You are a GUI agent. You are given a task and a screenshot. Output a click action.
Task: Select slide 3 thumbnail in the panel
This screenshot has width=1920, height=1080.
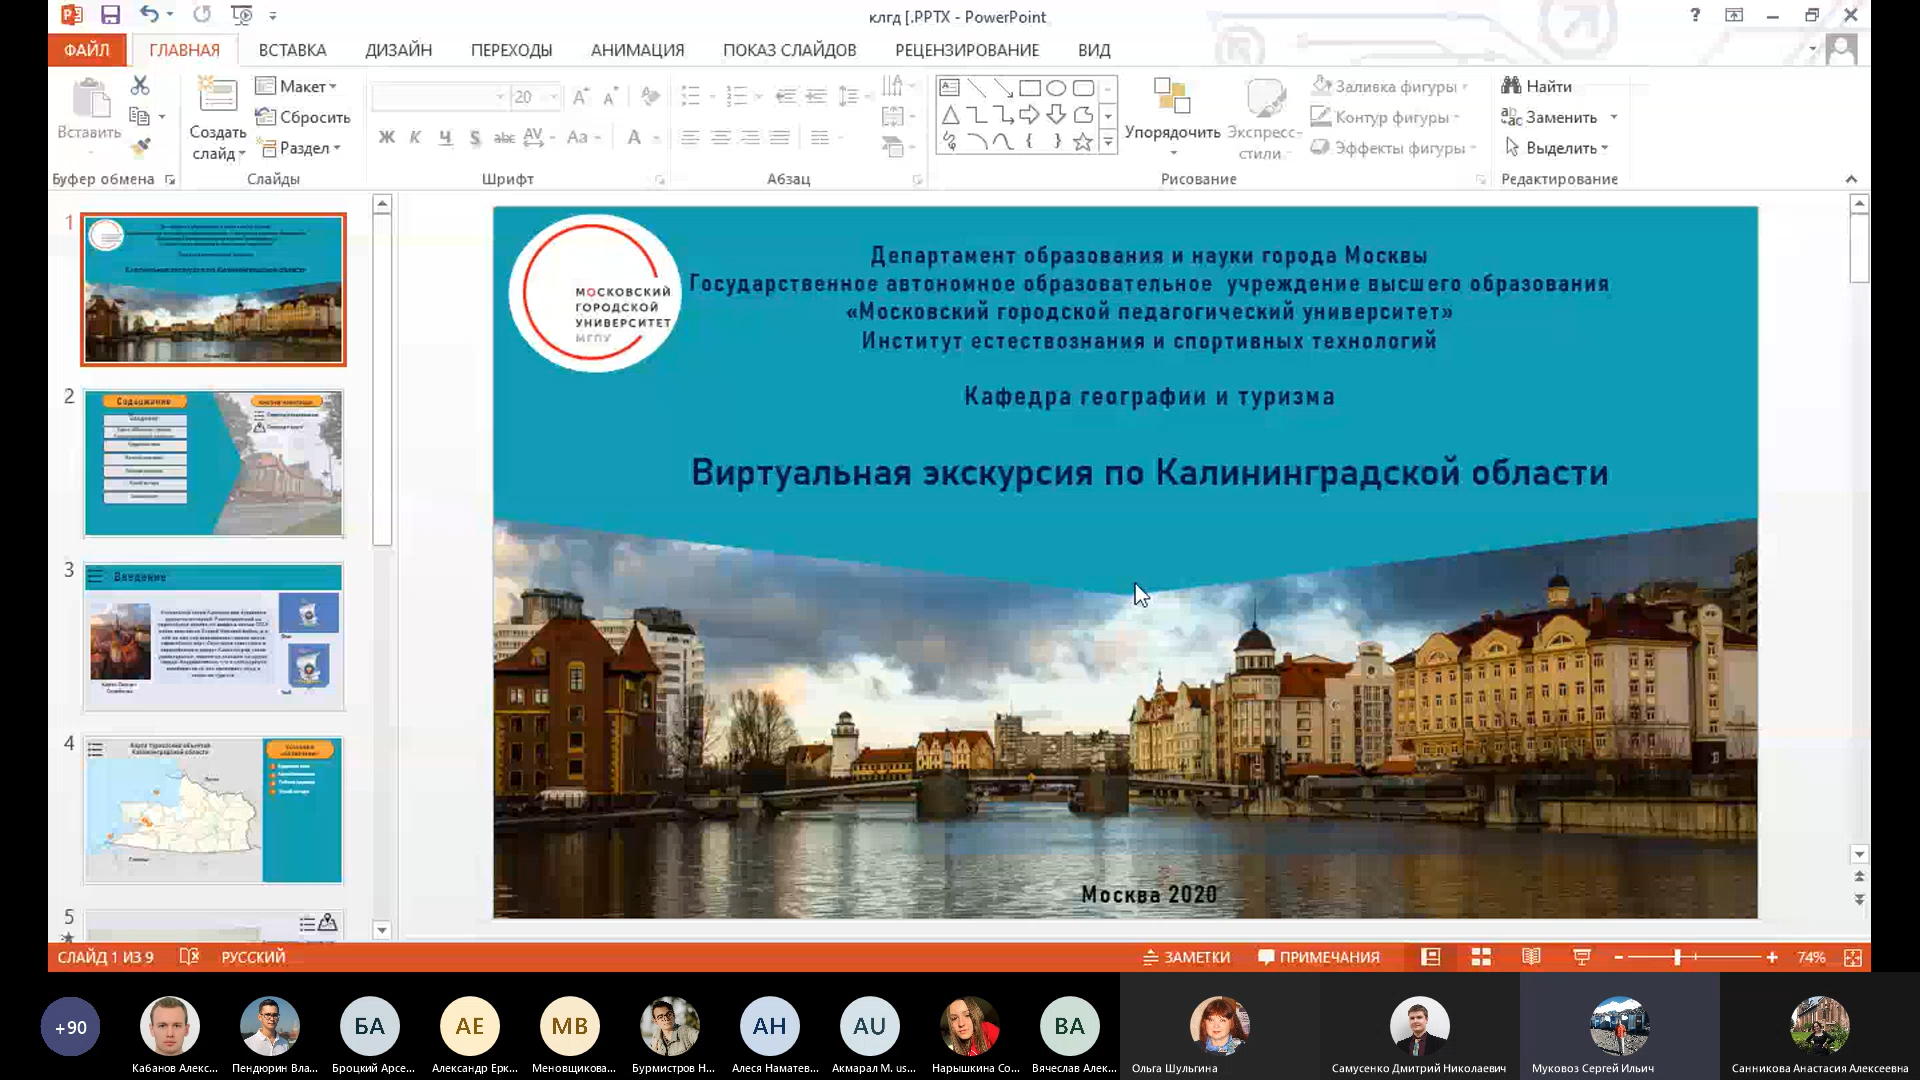(213, 637)
